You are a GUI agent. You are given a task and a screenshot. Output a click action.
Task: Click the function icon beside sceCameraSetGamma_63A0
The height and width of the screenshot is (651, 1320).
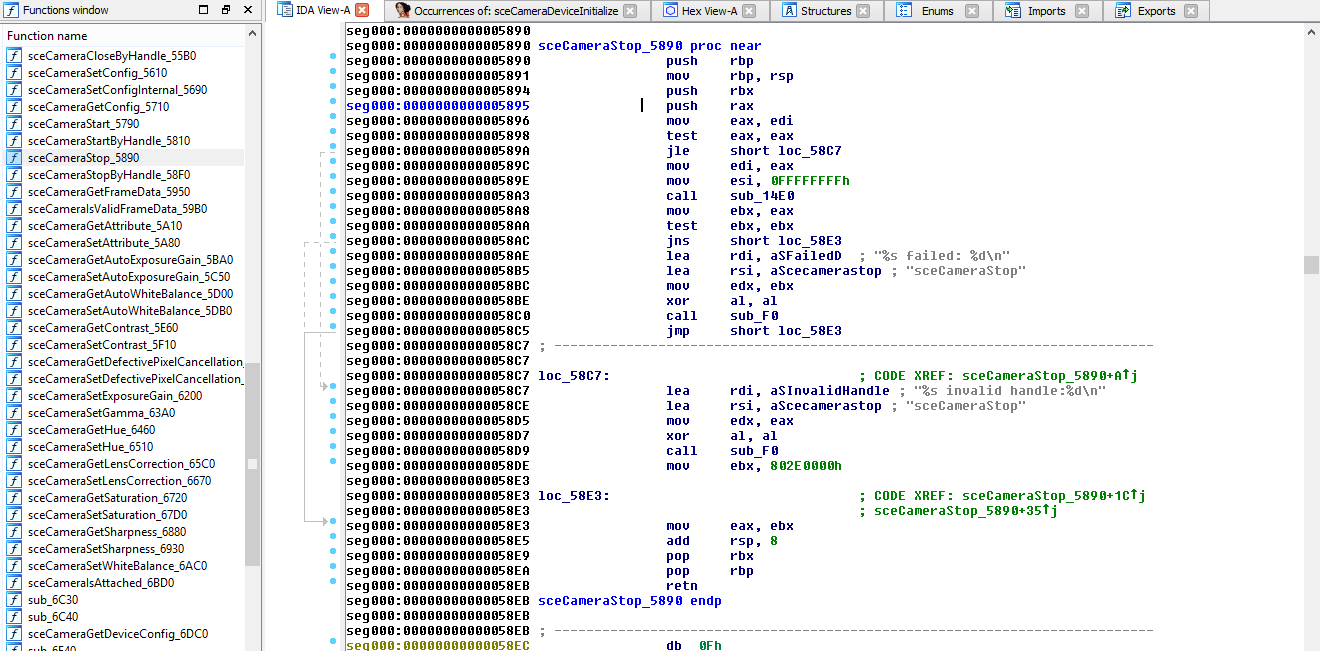coord(14,413)
